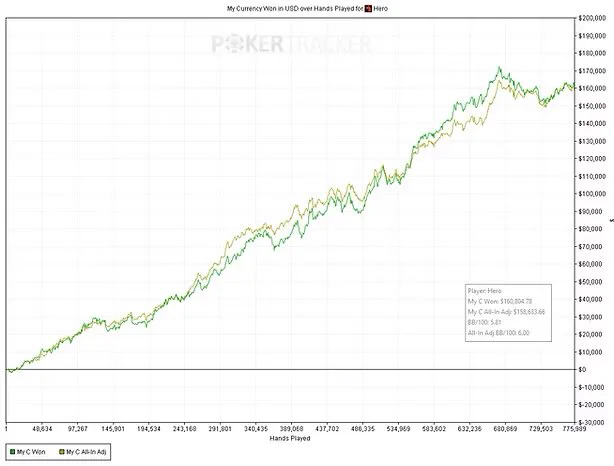This screenshot has width=614, height=466.
Task: Click the $70,000 y-axis label
Action: point(589,247)
